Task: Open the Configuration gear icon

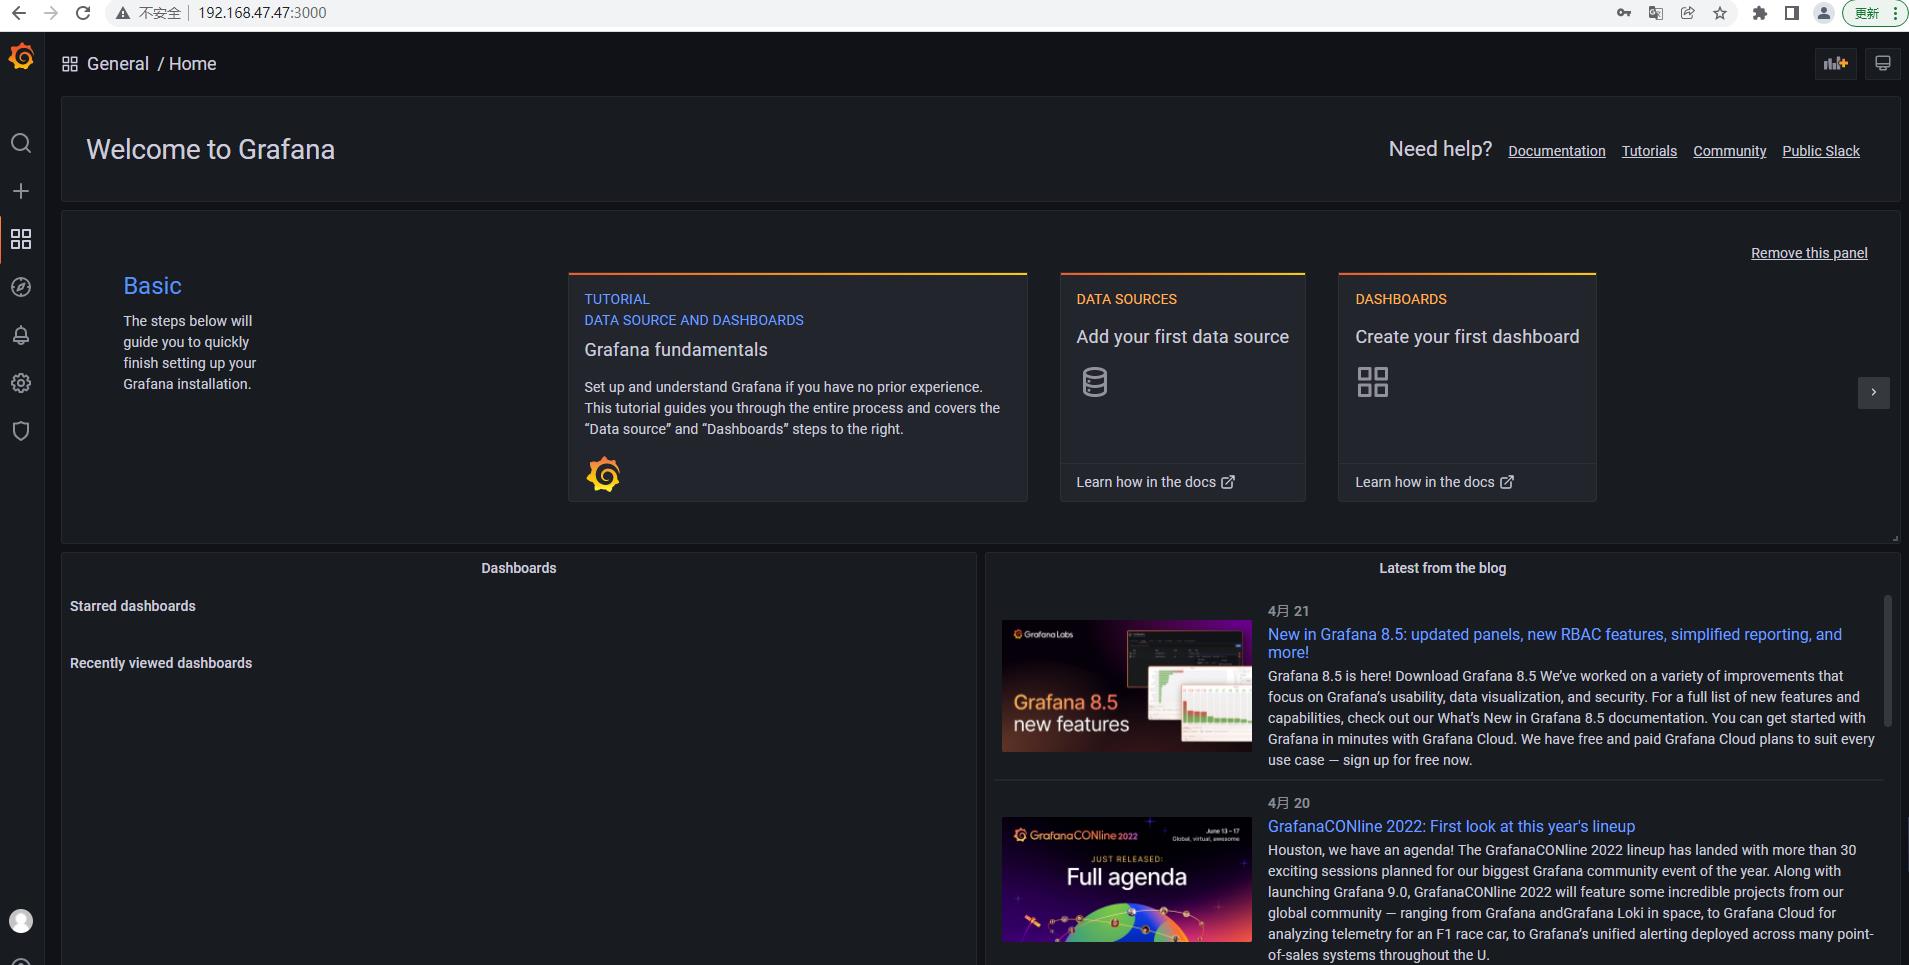Action: (x=21, y=383)
